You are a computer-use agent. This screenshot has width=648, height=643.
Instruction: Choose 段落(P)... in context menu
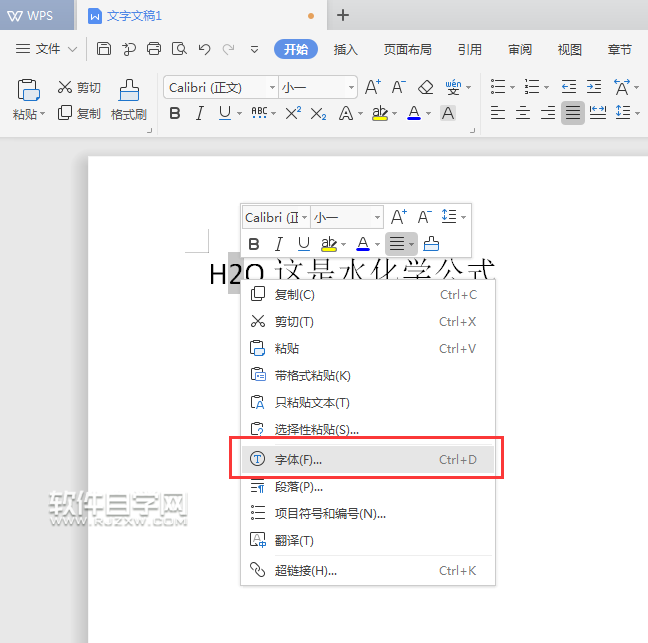pyautogui.click(x=368, y=486)
